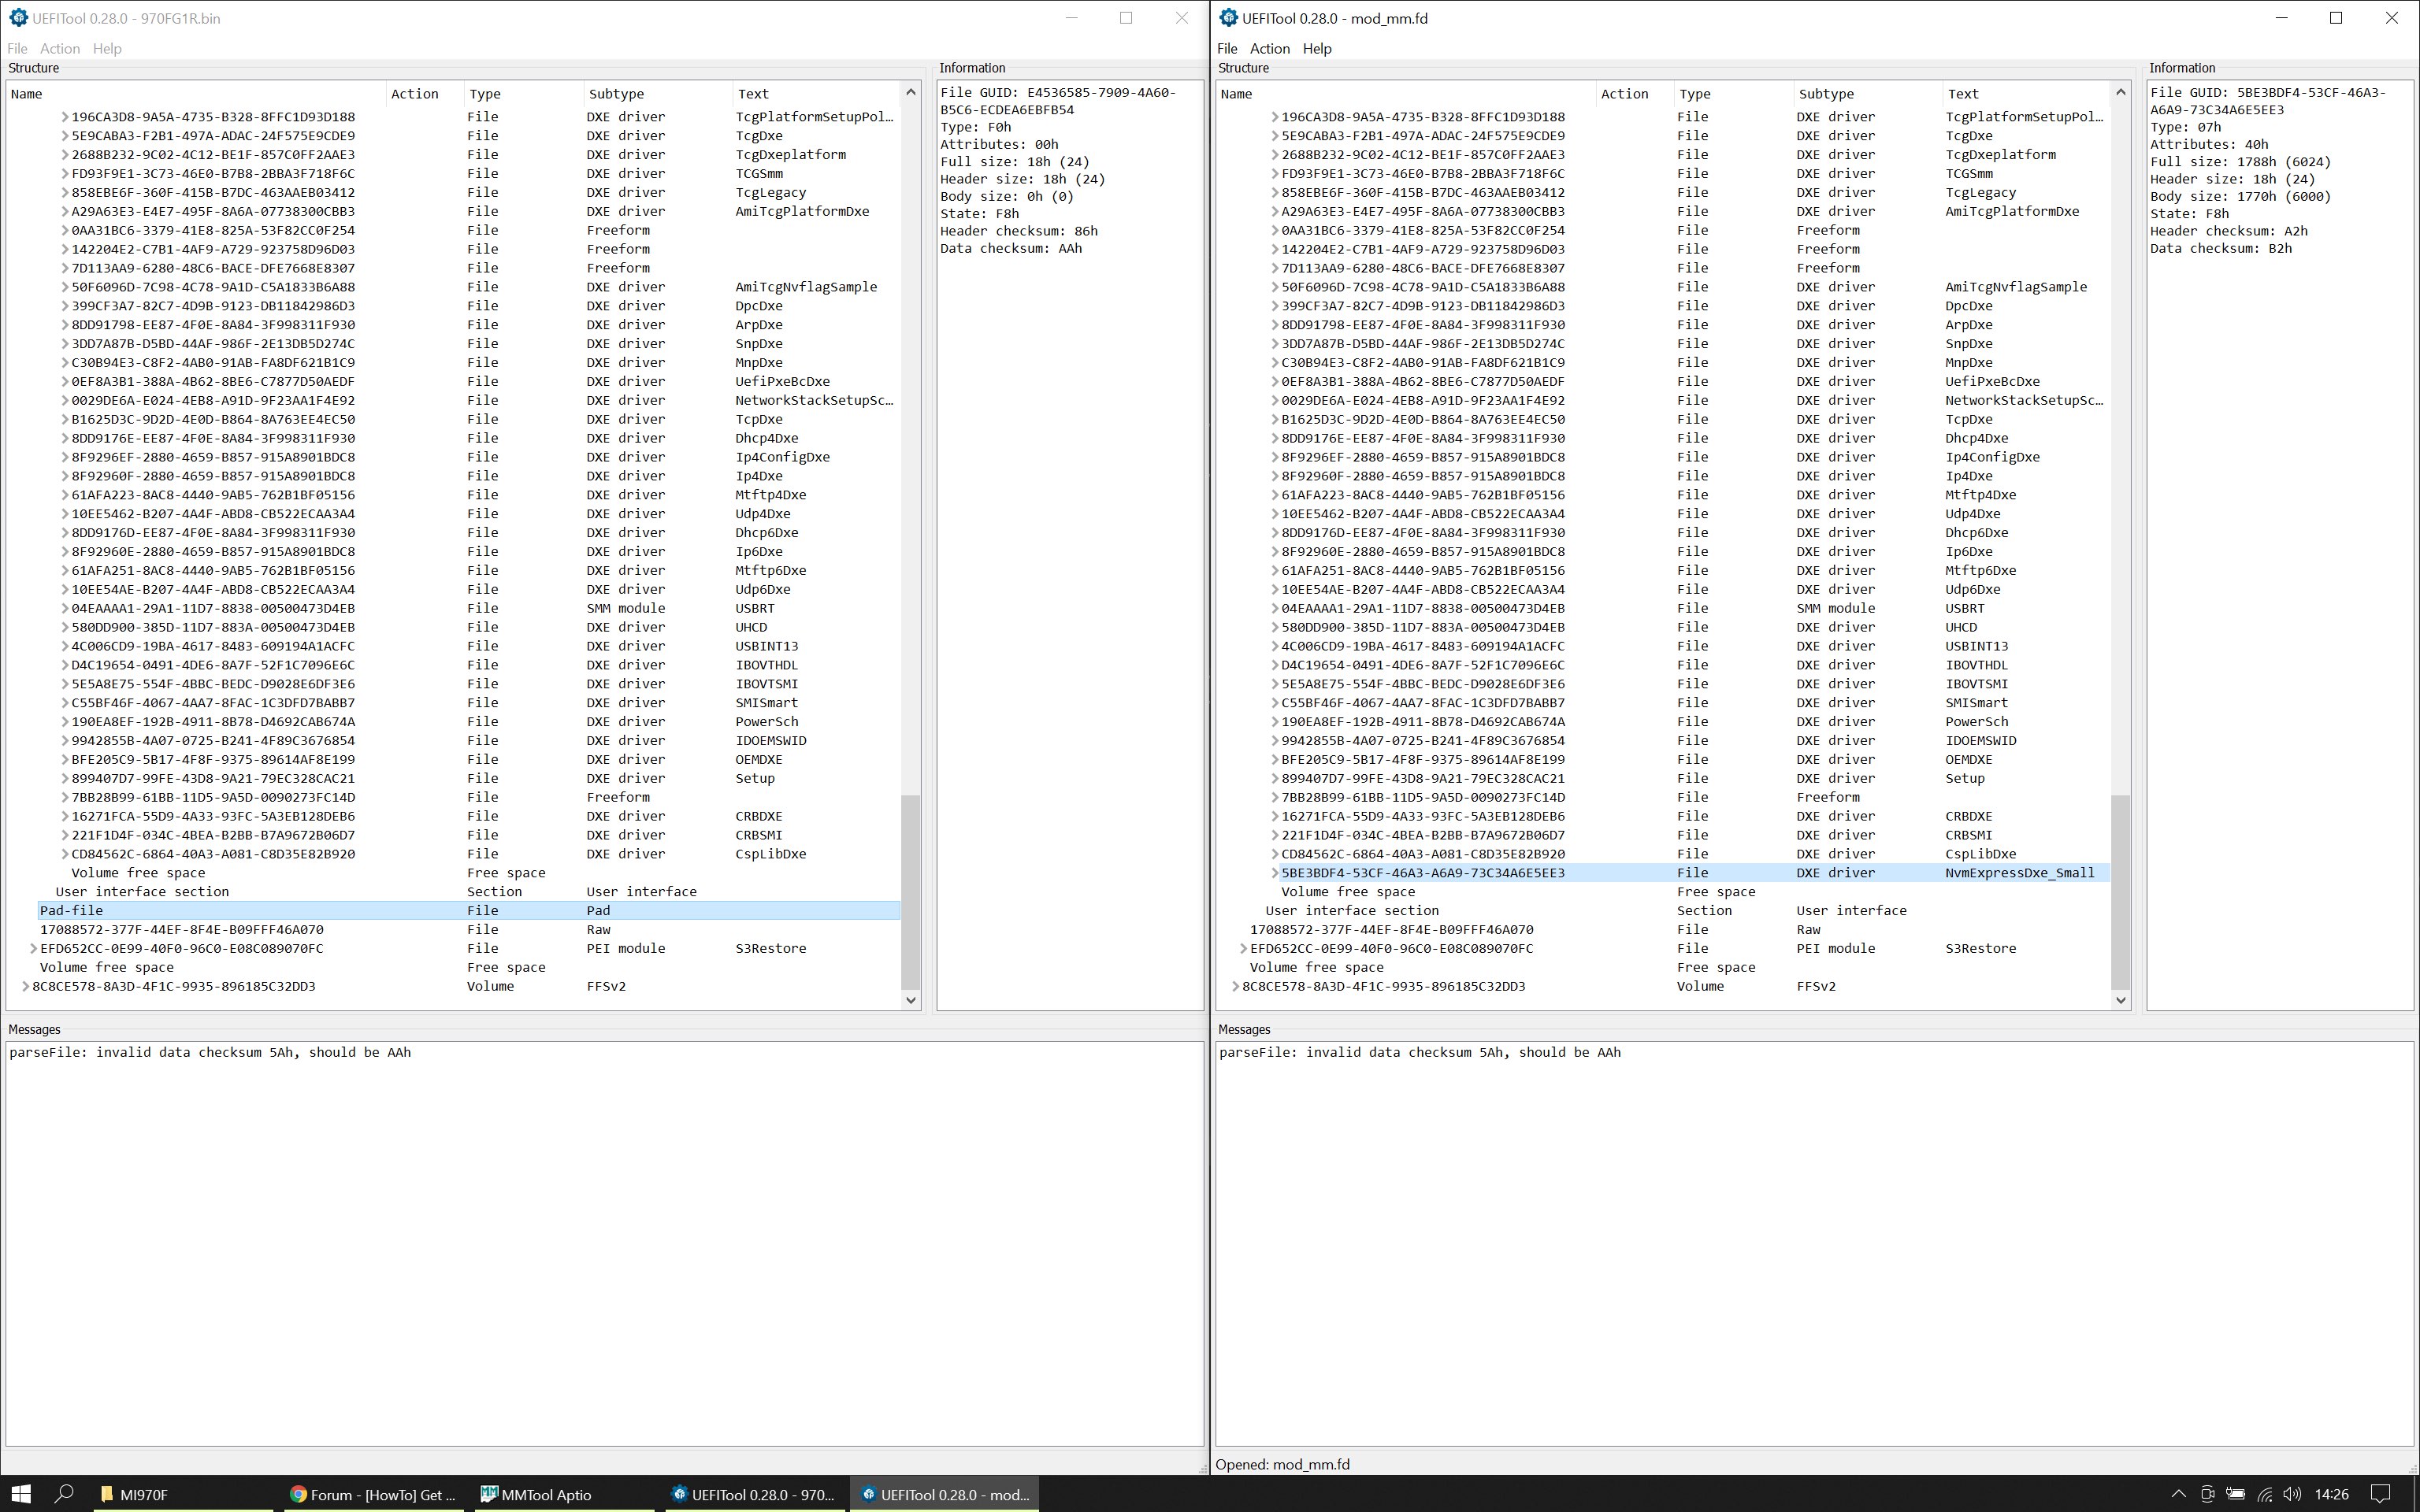Open notification center icon
The image size is (2420, 1512).
tap(2381, 1494)
